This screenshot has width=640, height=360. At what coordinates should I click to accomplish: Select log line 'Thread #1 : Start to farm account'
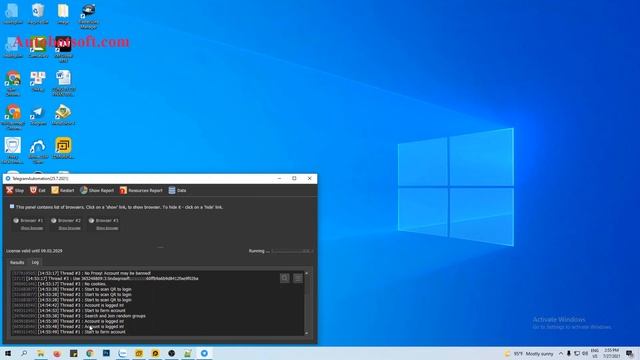69,332
